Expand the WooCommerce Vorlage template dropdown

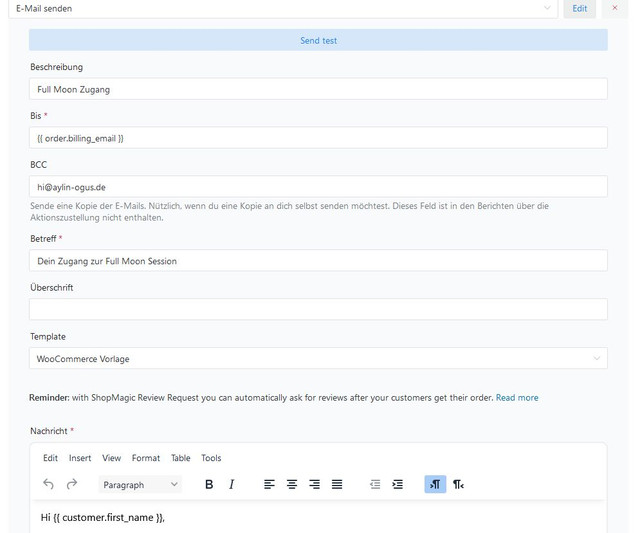(x=318, y=358)
